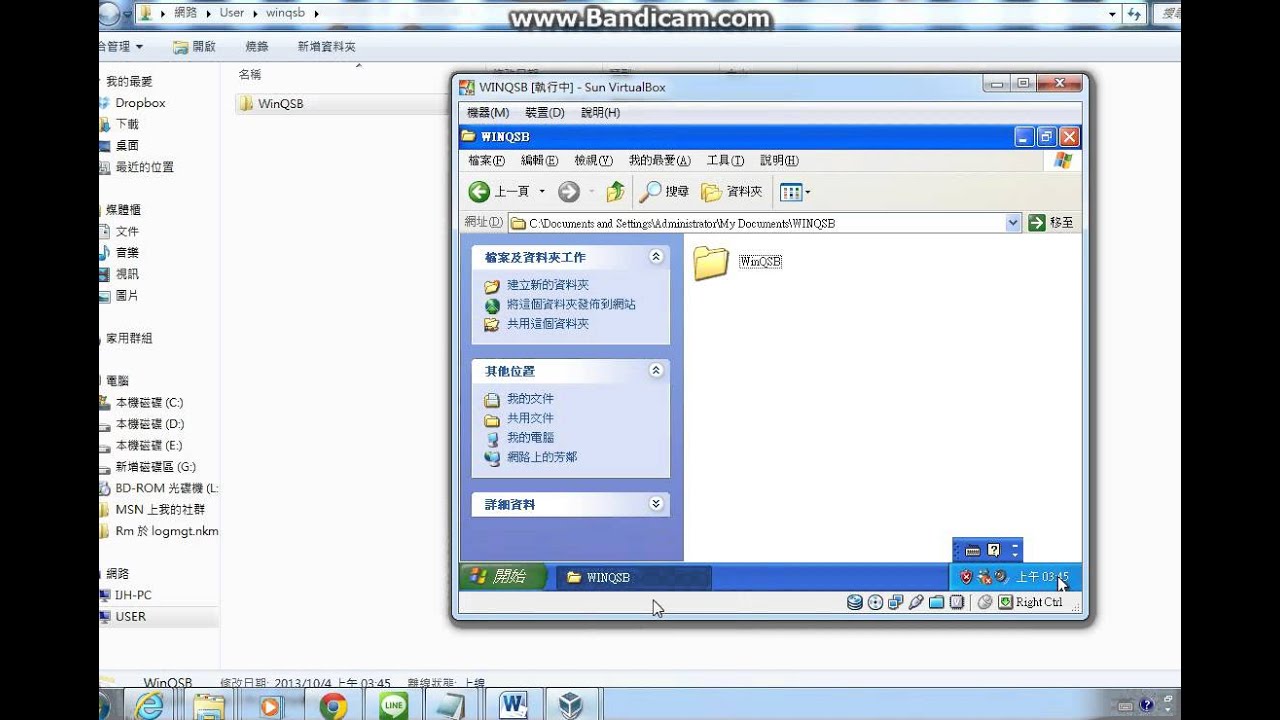This screenshot has height=720, width=1280.
Task: Click the WINQSB taskbar button in XP
Action: pos(634,577)
